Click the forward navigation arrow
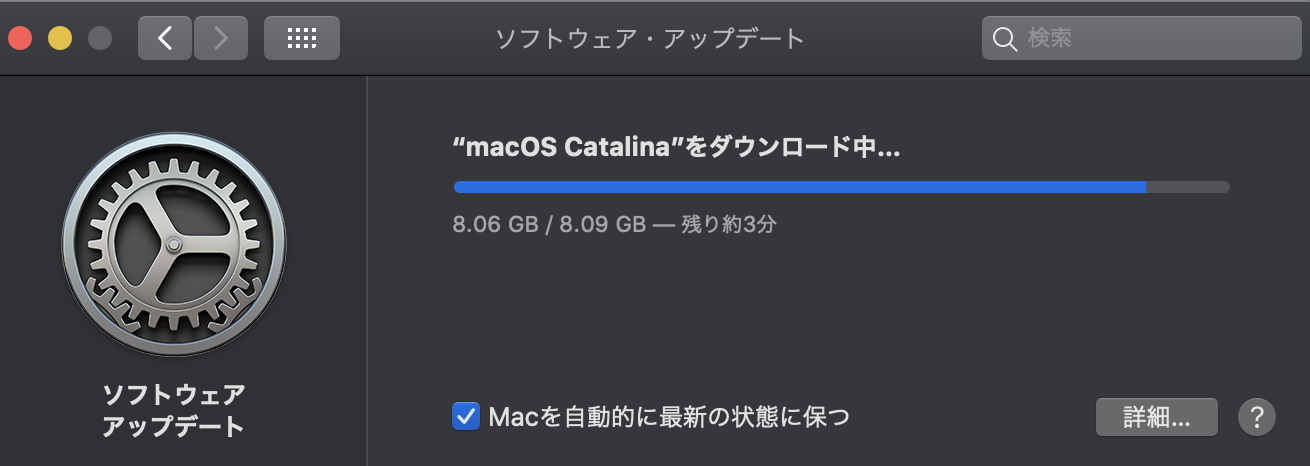The width and height of the screenshot is (1310, 466). [x=221, y=39]
